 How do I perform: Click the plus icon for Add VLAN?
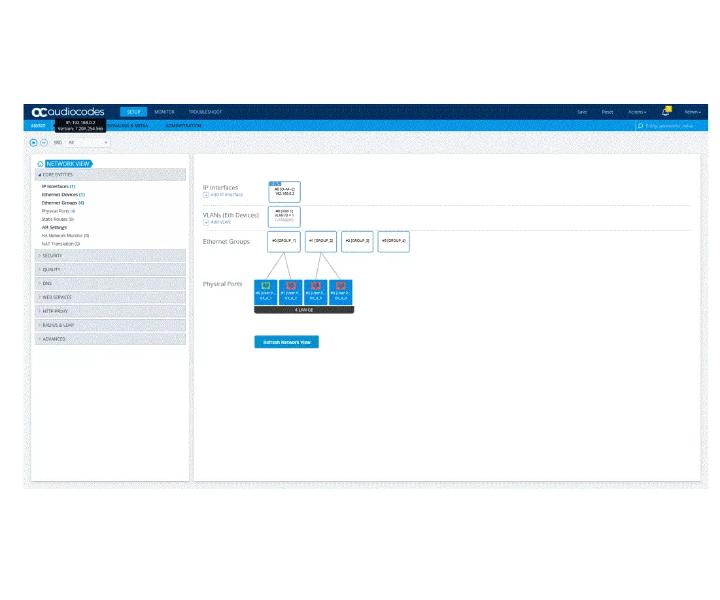coord(206,222)
